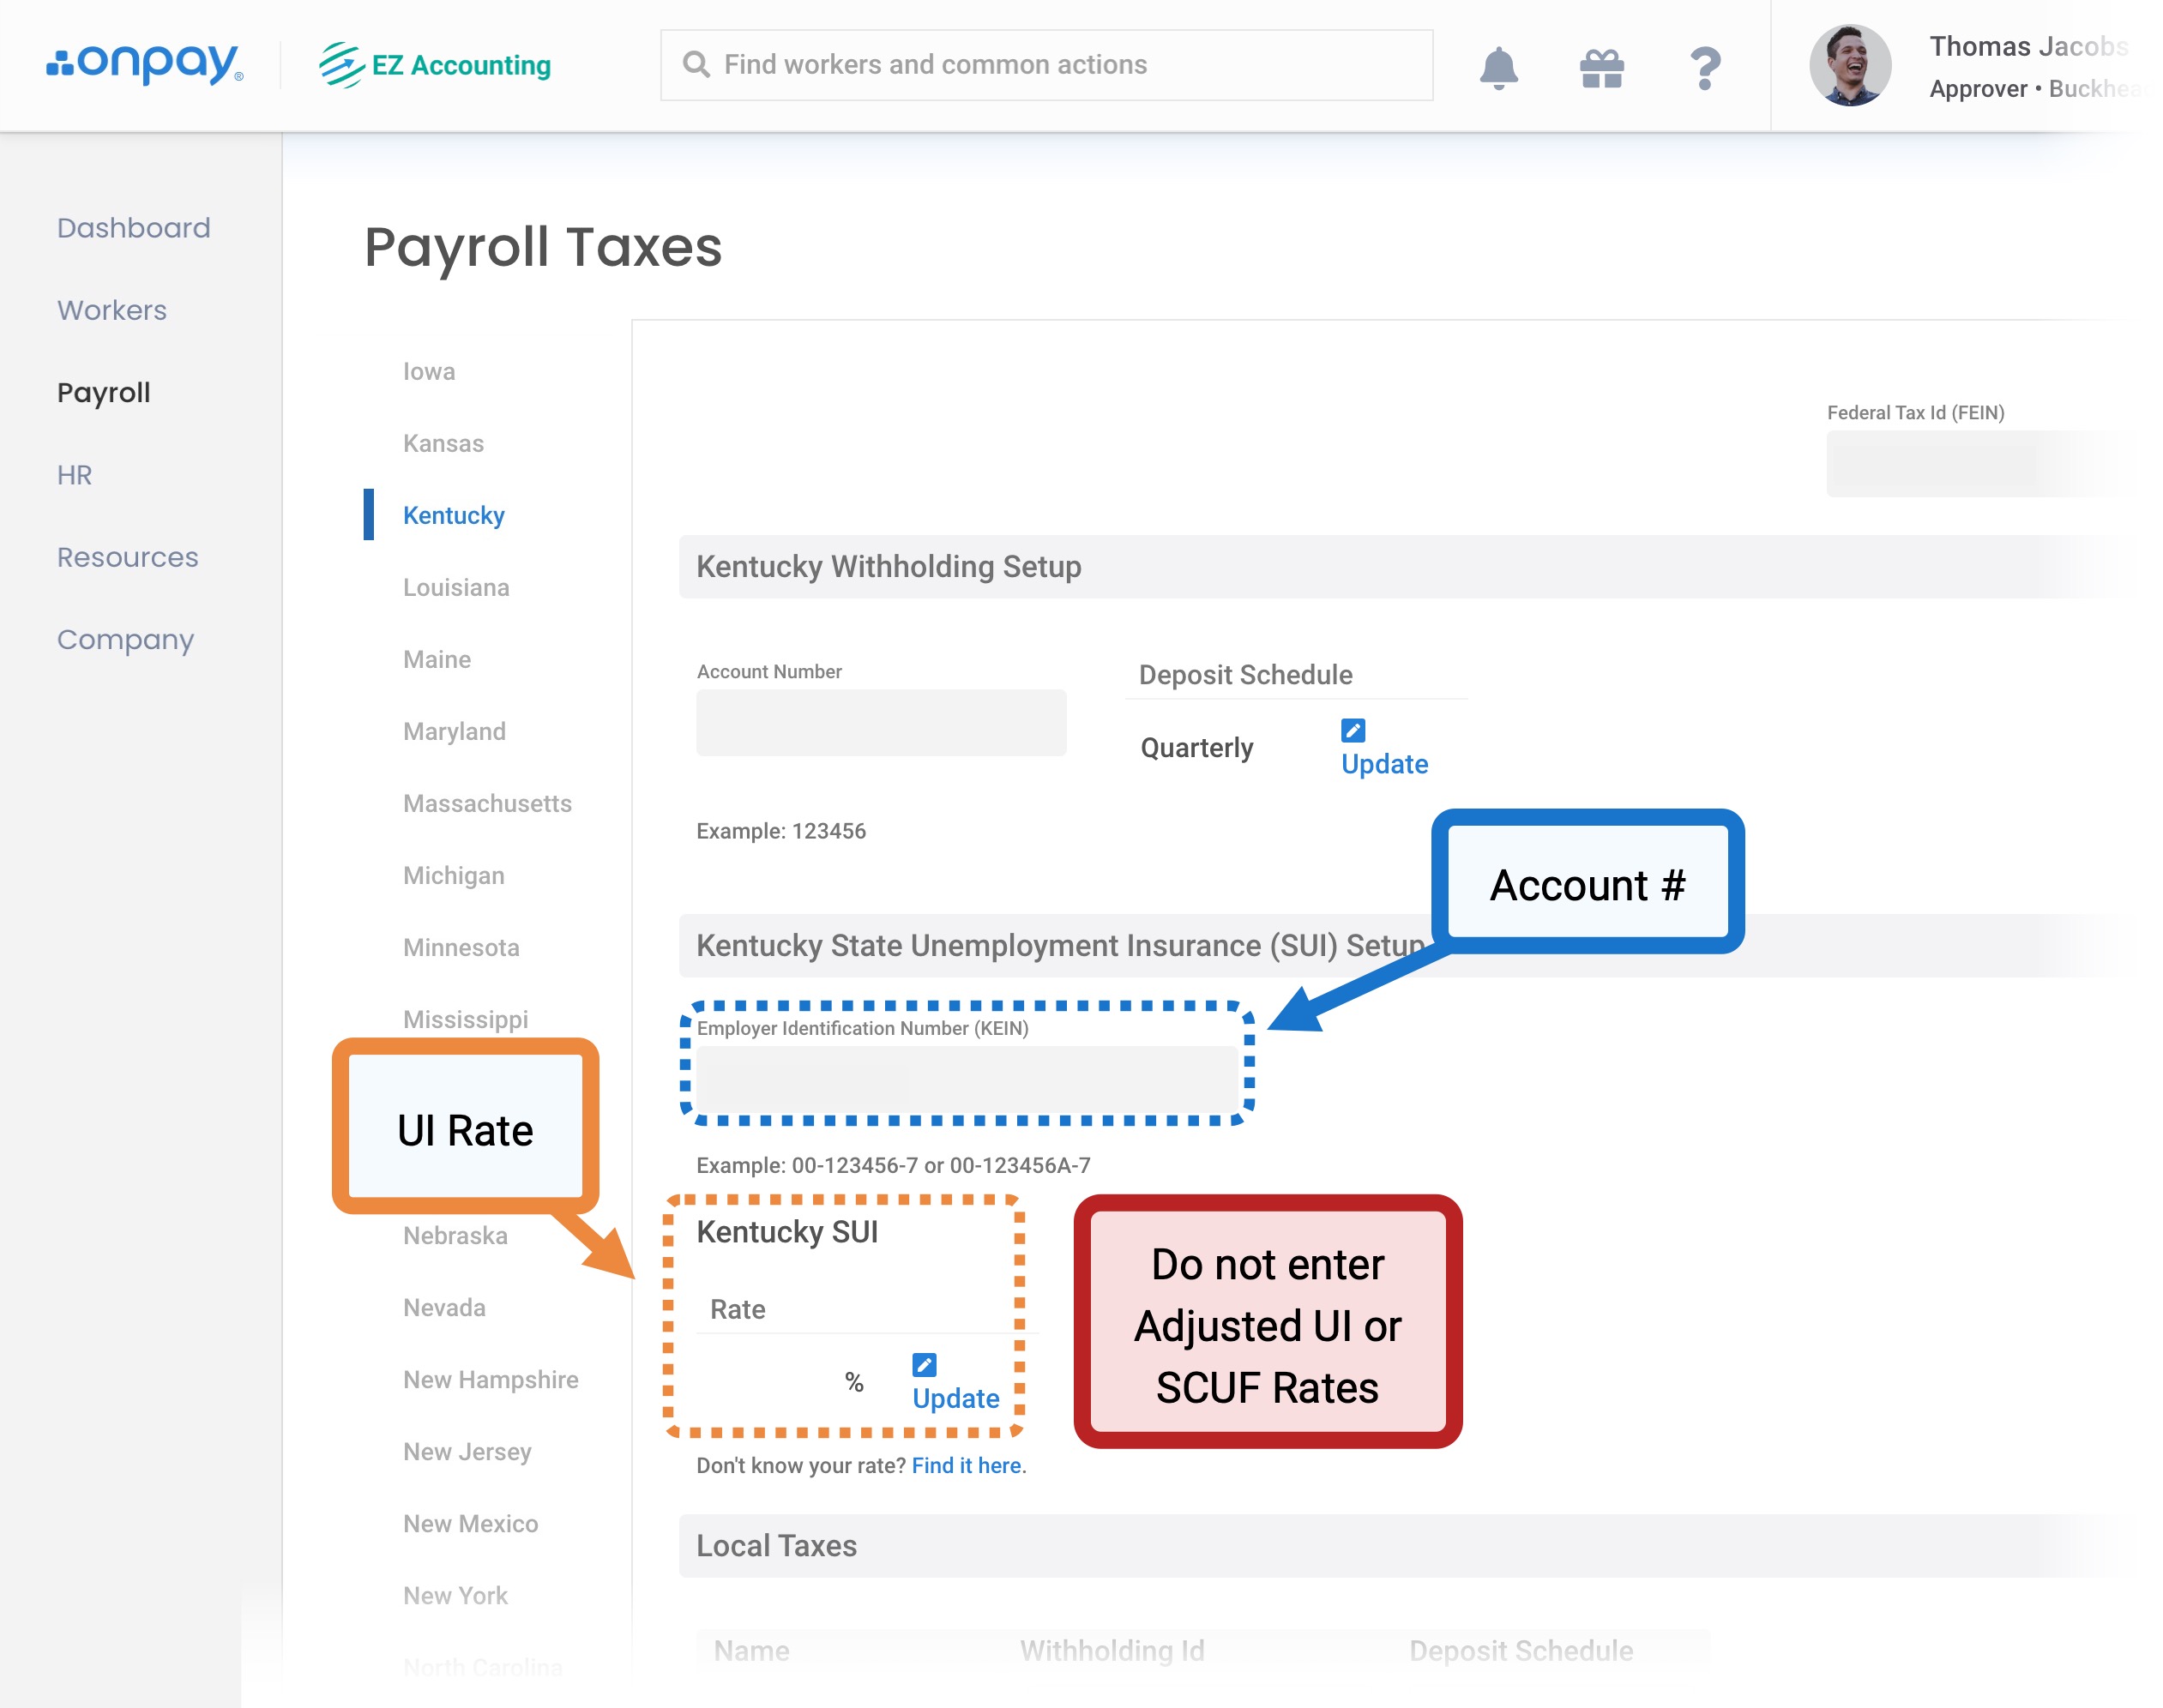Image resolution: width=2163 pixels, height=1708 pixels.
Task: Click Update link for Deposit Schedule
Action: pos(1383,764)
